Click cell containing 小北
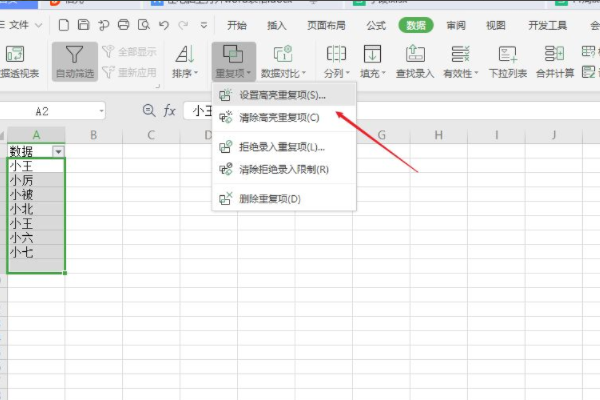This screenshot has height=400, width=600. click(36, 209)
